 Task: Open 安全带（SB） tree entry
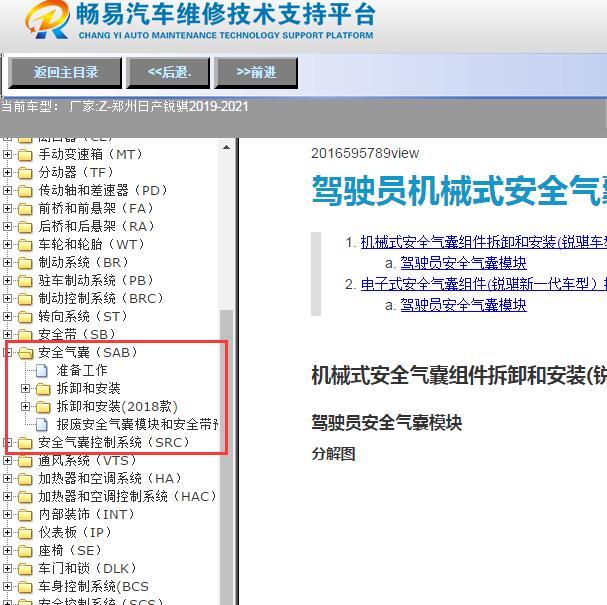coord(77,334)
